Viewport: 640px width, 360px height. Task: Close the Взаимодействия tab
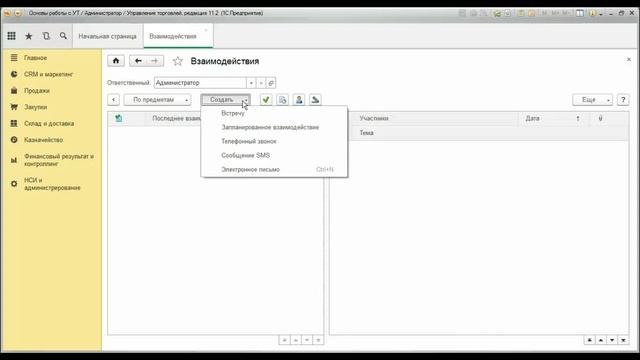(x=206, y=30)
